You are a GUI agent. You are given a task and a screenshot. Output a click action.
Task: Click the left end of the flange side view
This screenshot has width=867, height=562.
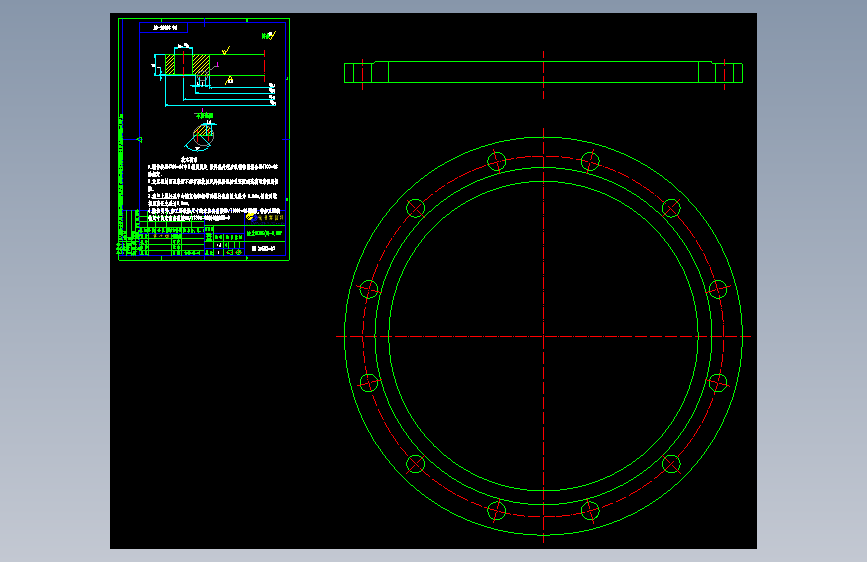pyautogui.click(x=358, y=73)
